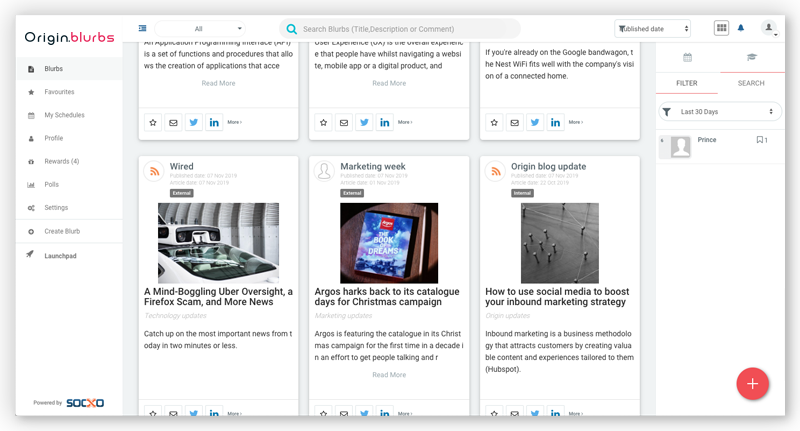Share Nest WiFi blurb on LinkedIn

(556, 122)
